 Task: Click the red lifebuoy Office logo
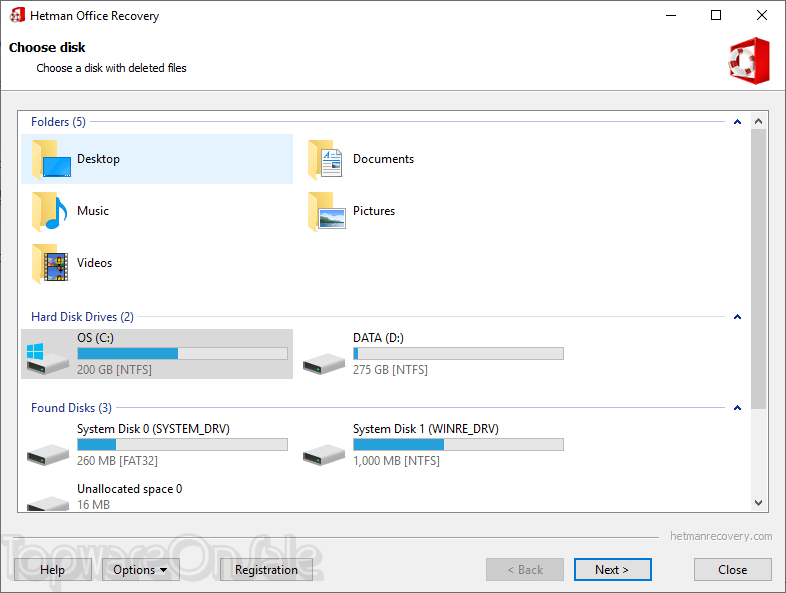[x=749, y=61]
